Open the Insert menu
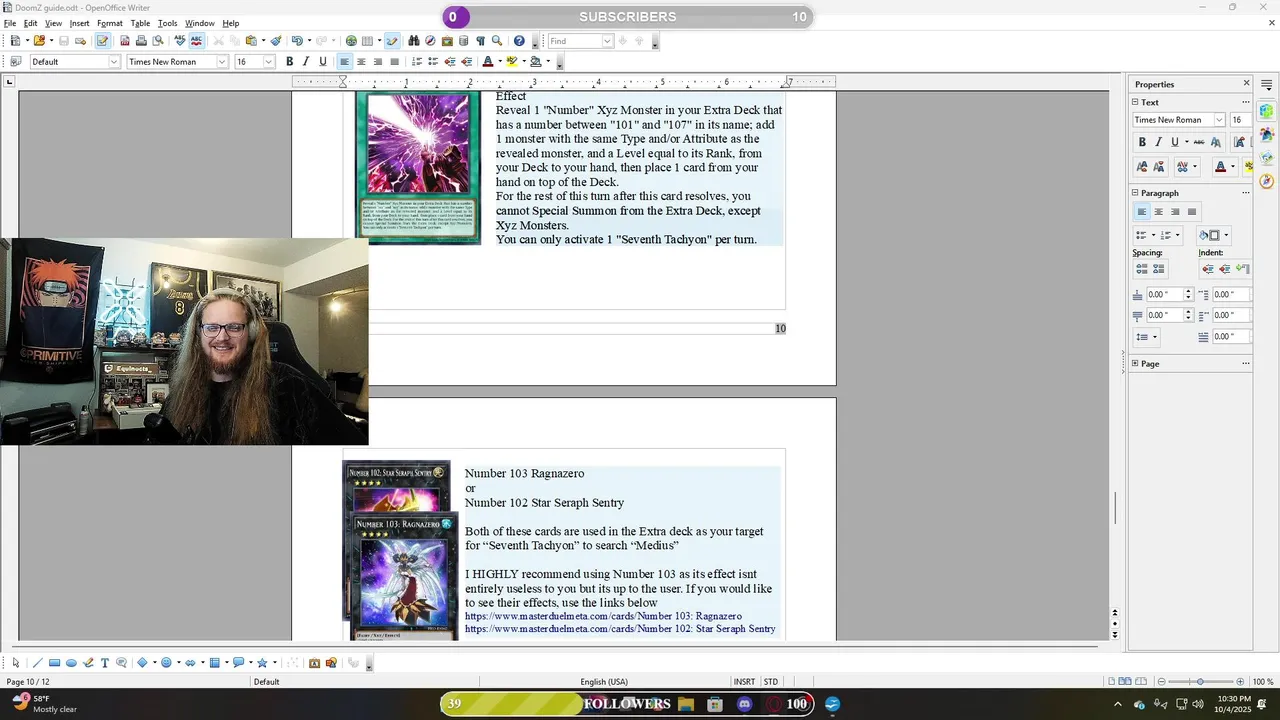The height and width of the screenshot is (720, 1280). pyautogui.click(x=79, y=23)
